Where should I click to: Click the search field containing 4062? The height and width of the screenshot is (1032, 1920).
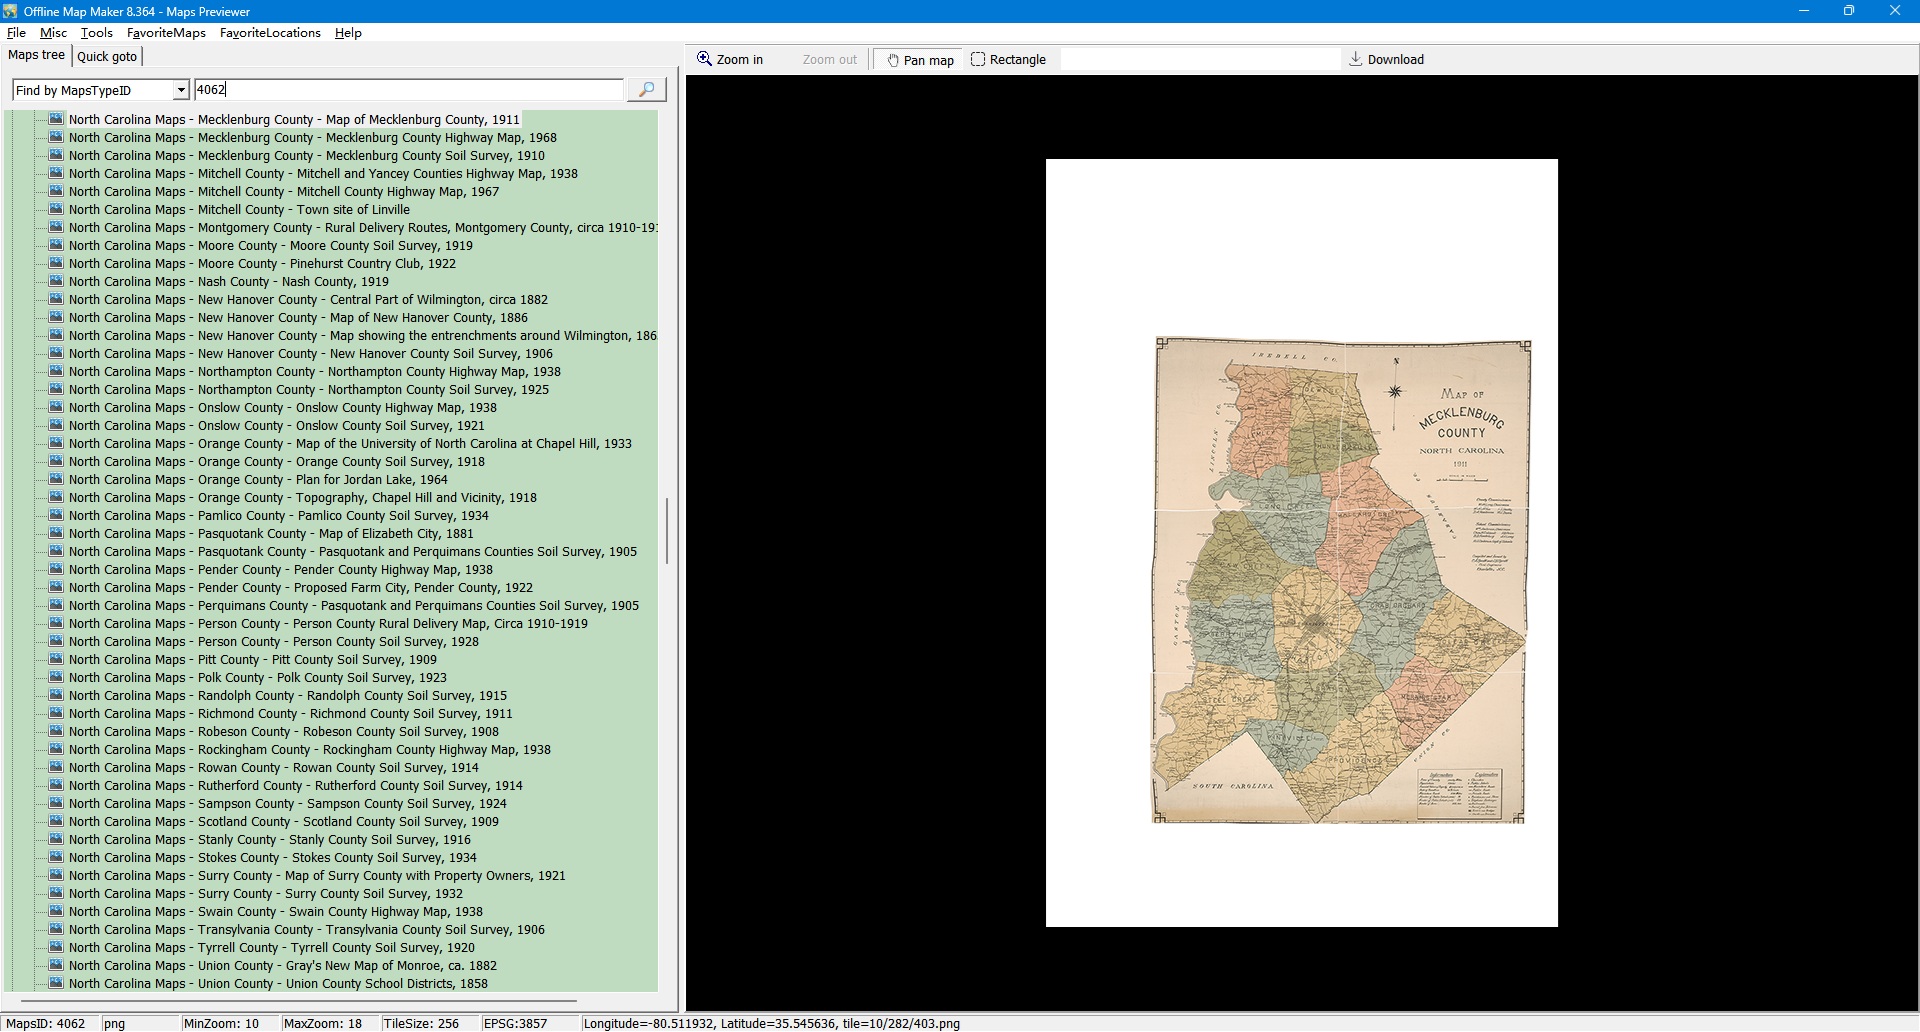[x=408, y=90]
